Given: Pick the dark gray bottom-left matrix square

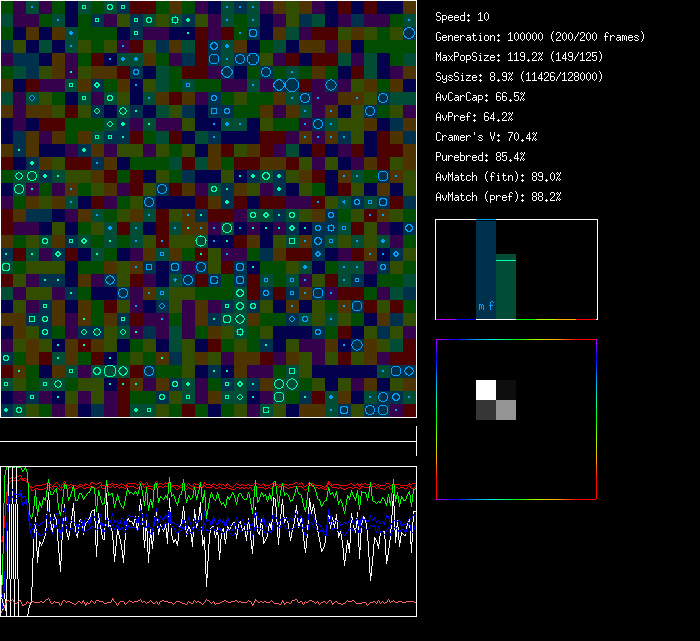Looking at the screenshot, I should pyautogui.click(x=486, y=410).
